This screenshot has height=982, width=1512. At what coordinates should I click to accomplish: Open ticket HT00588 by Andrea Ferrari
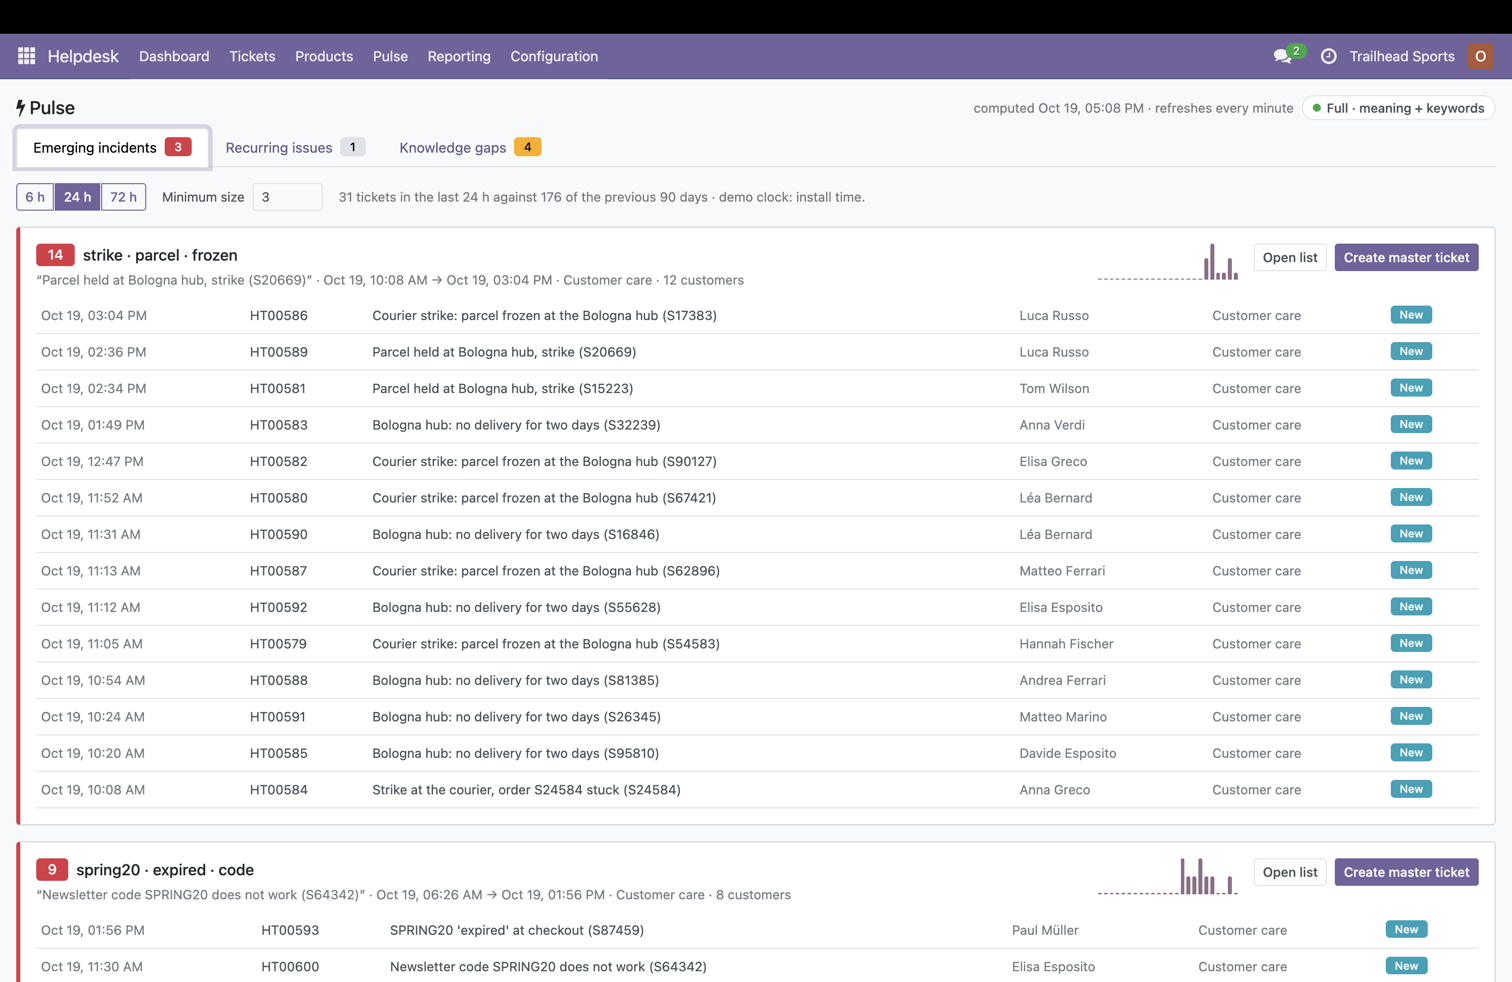pos(757,680)
